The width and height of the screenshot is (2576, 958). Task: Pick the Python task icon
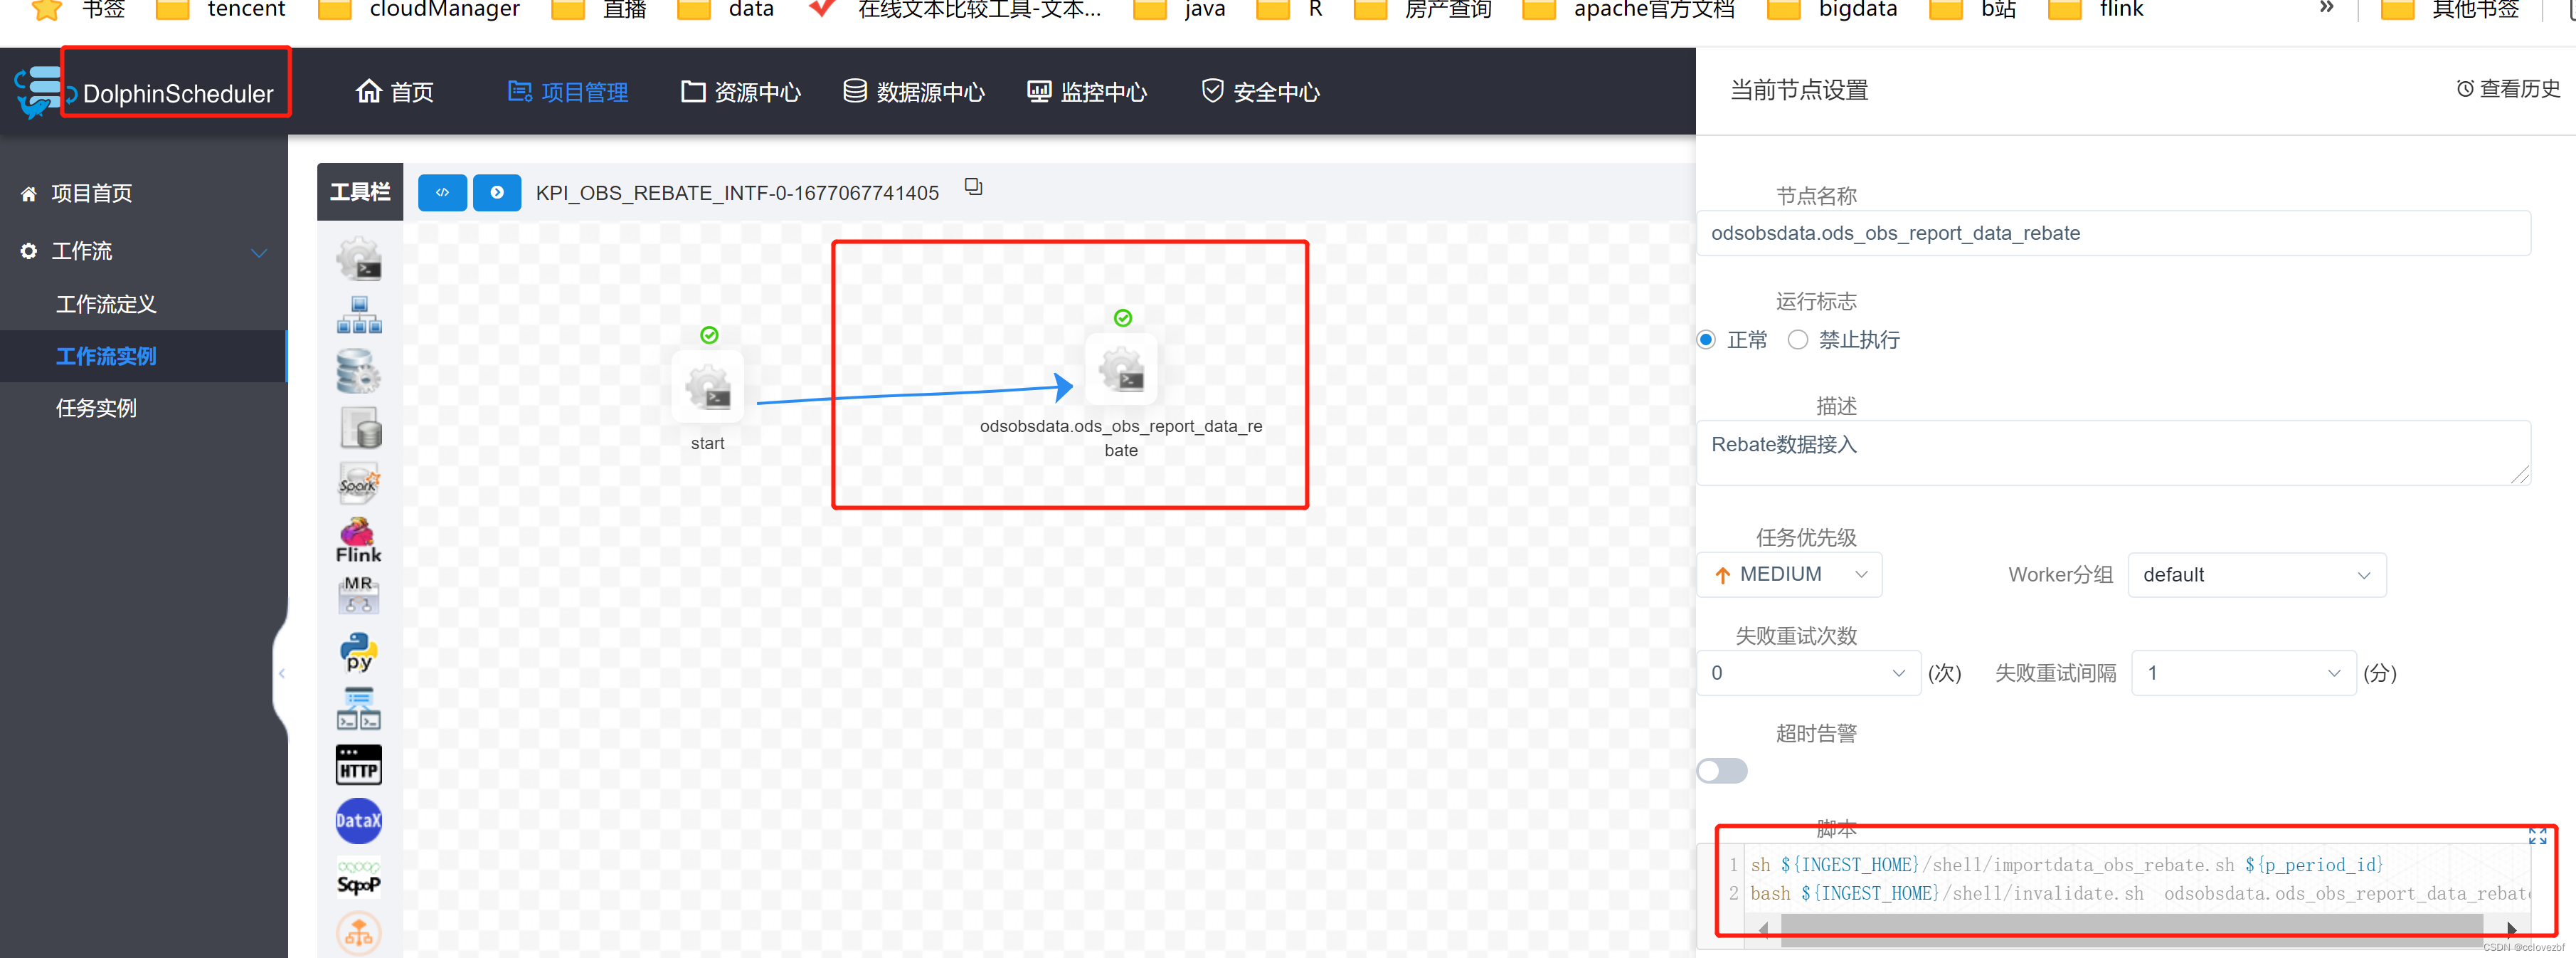pyautogui.click(x=358, y=652)
